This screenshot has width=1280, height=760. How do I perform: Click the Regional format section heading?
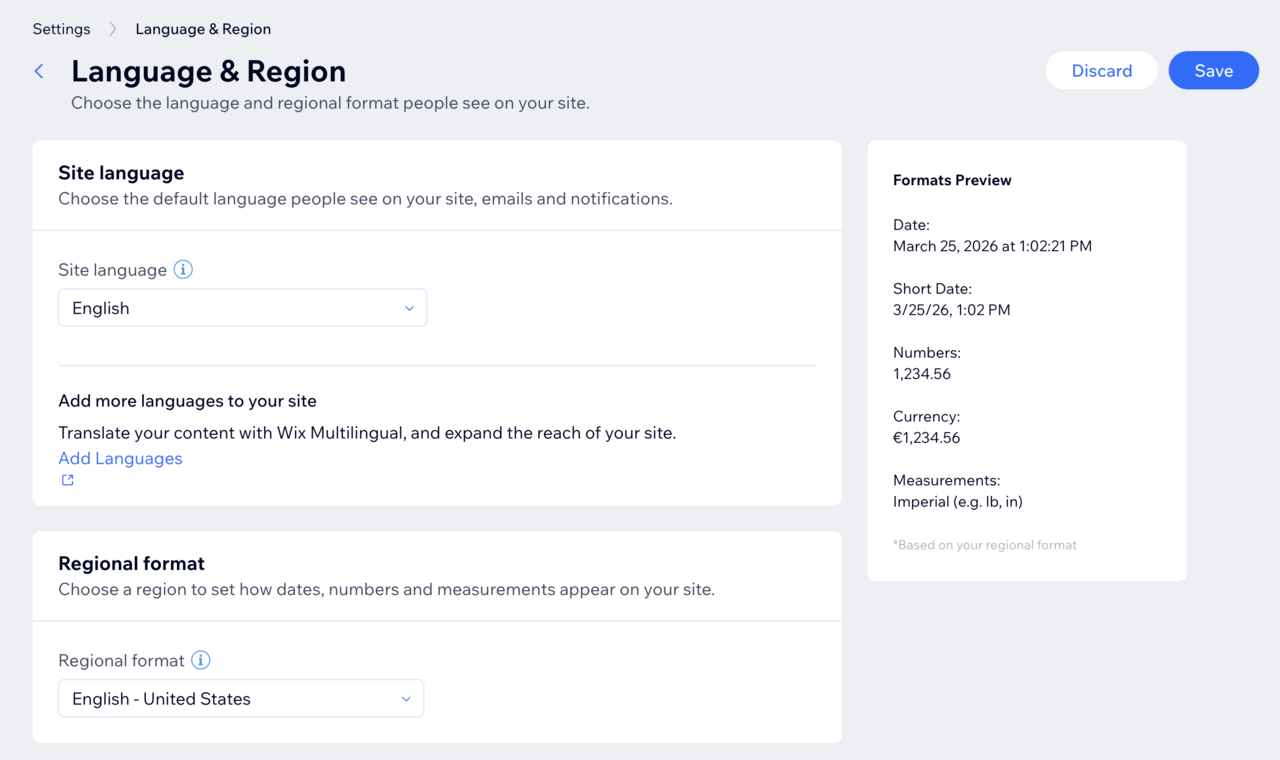click(x=131, y=563)
